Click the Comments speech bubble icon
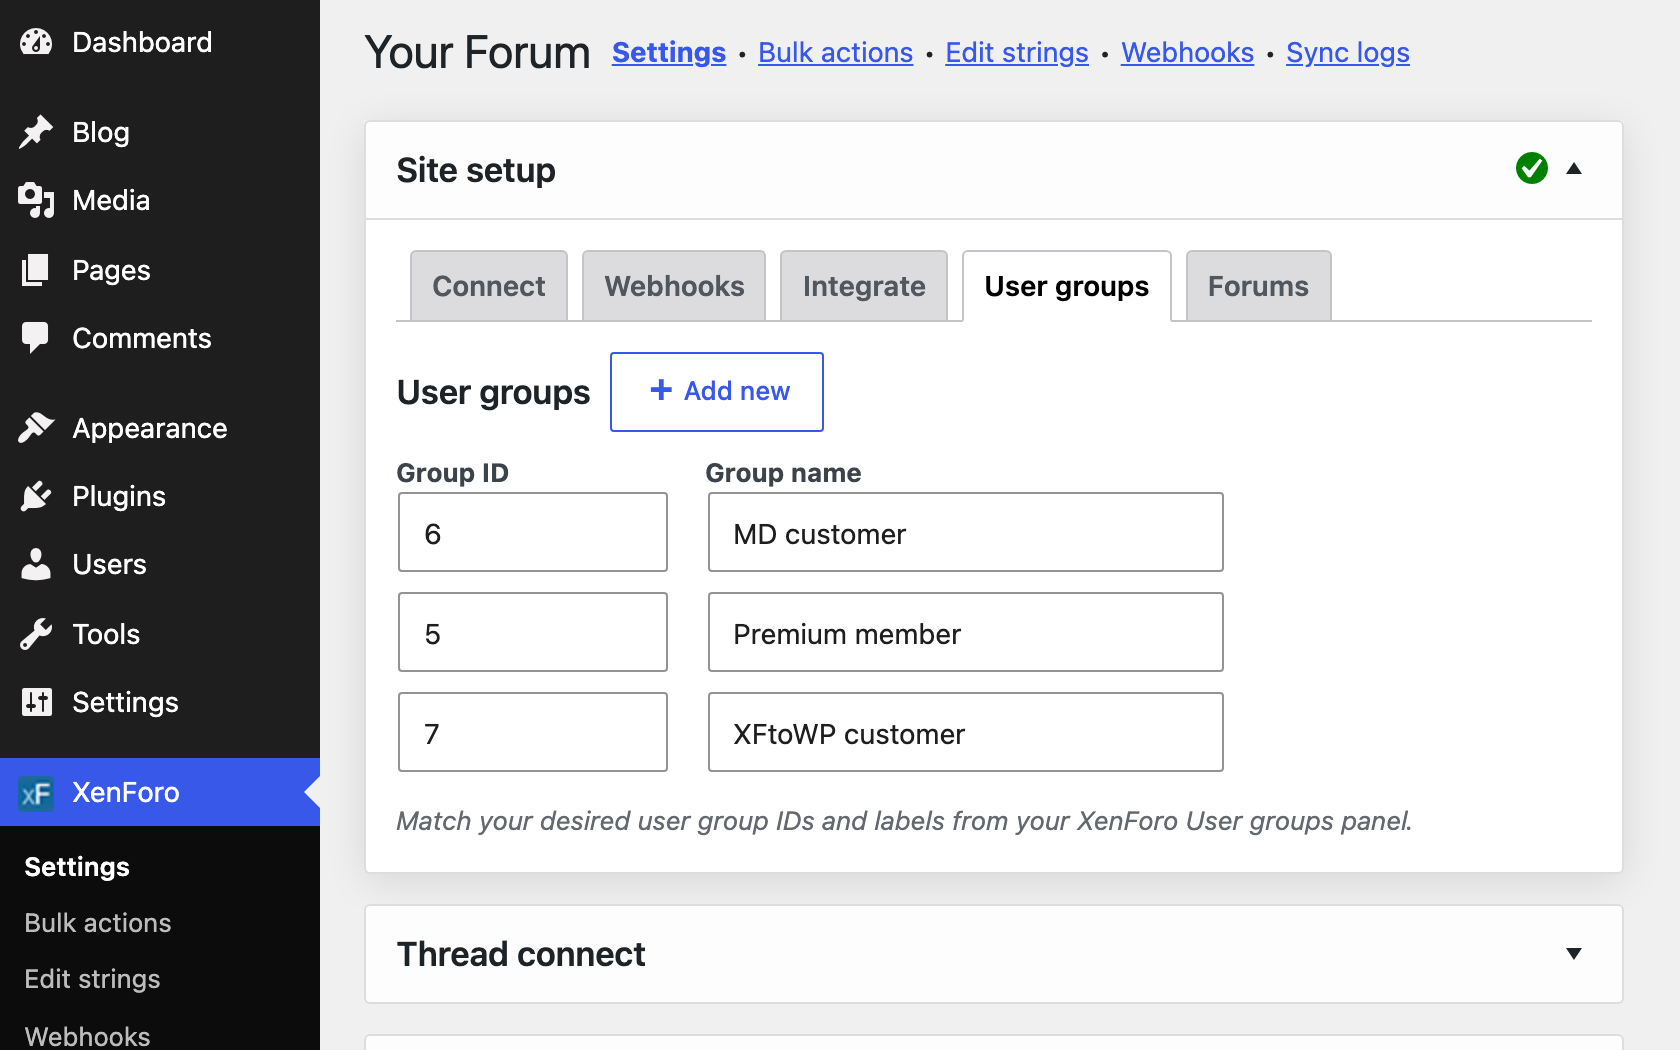 tap(36, 338)
